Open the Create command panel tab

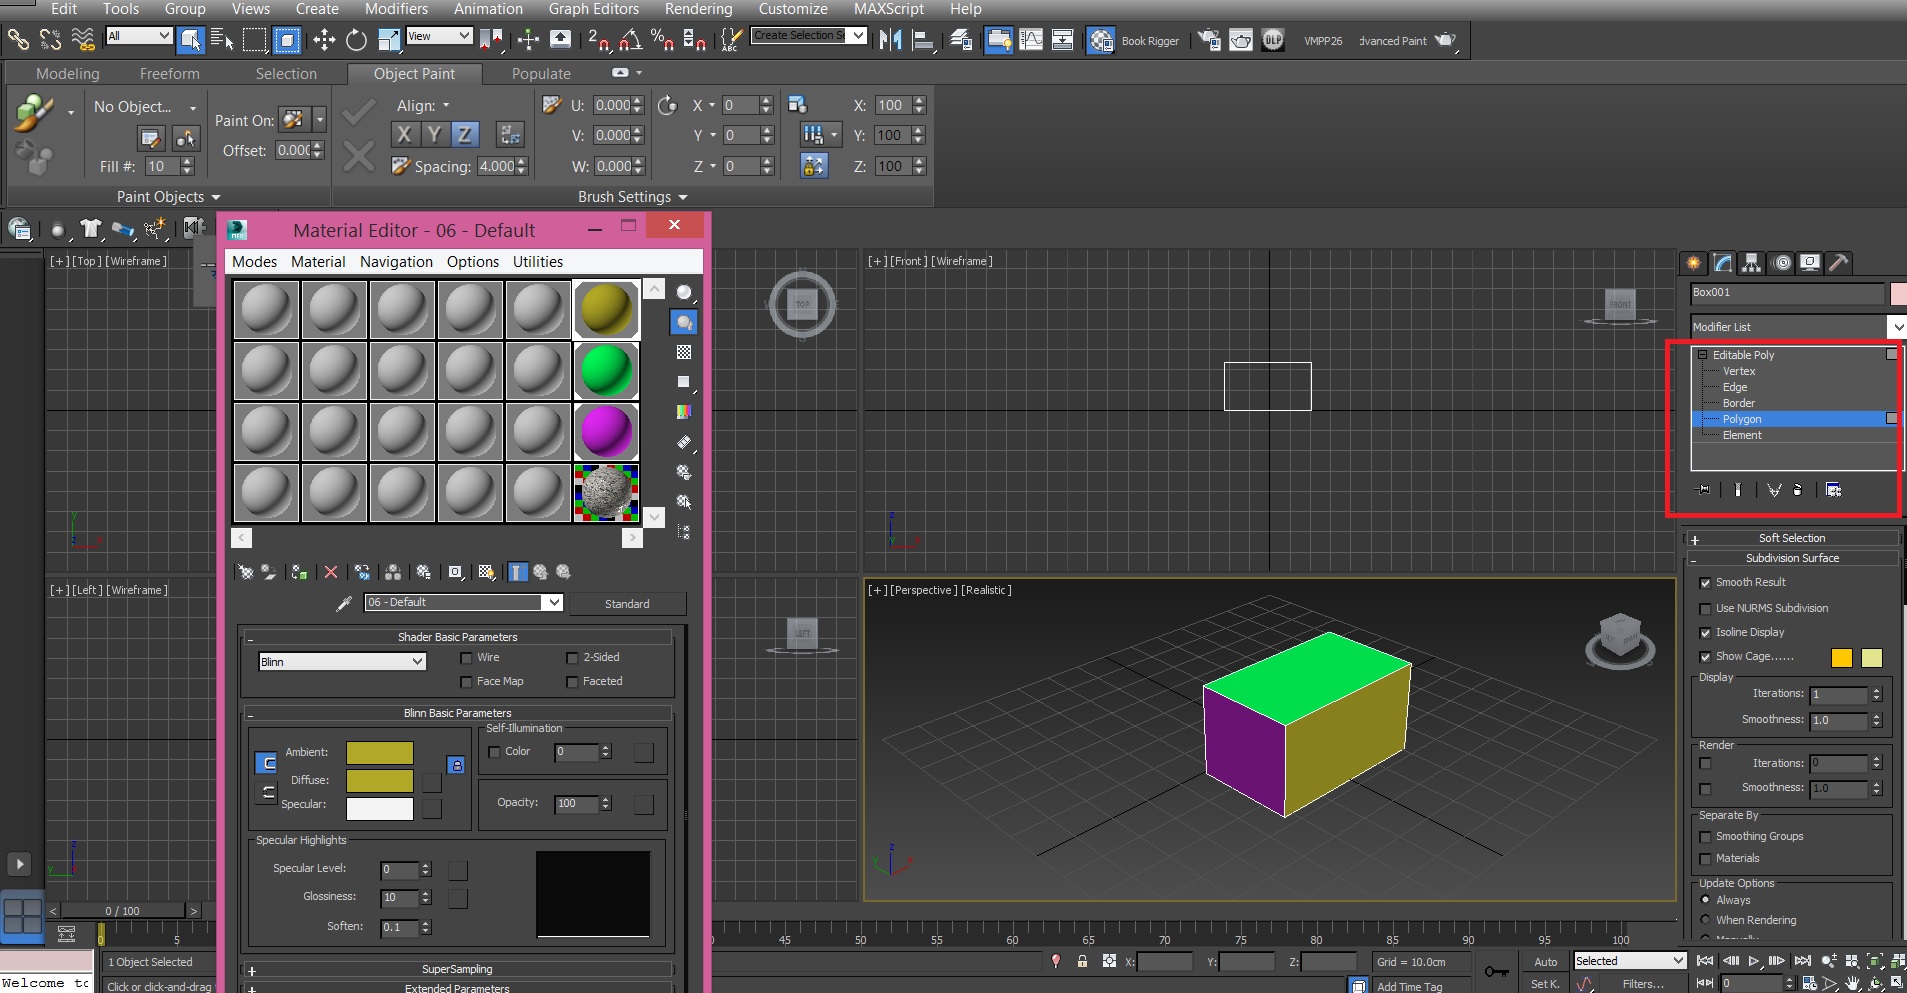[x=1693, y=263]
